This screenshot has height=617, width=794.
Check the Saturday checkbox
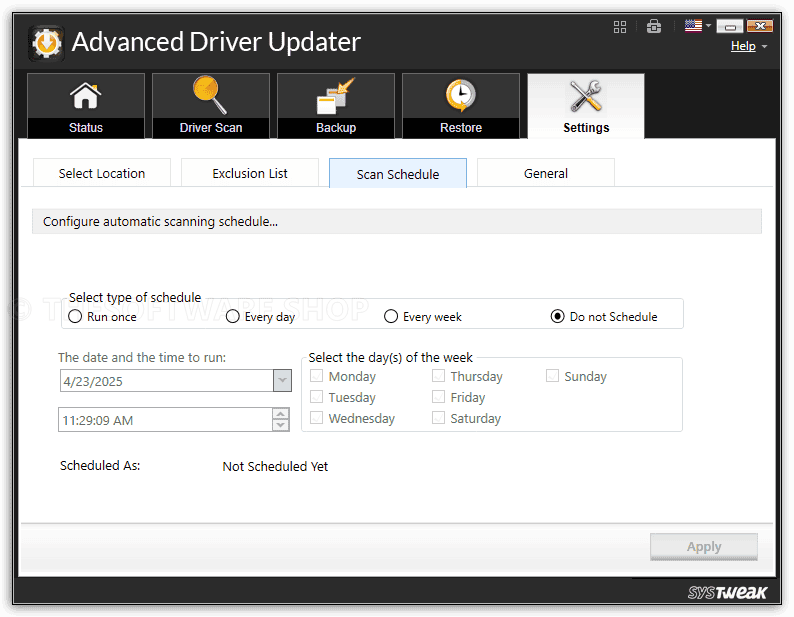[439, 418]
